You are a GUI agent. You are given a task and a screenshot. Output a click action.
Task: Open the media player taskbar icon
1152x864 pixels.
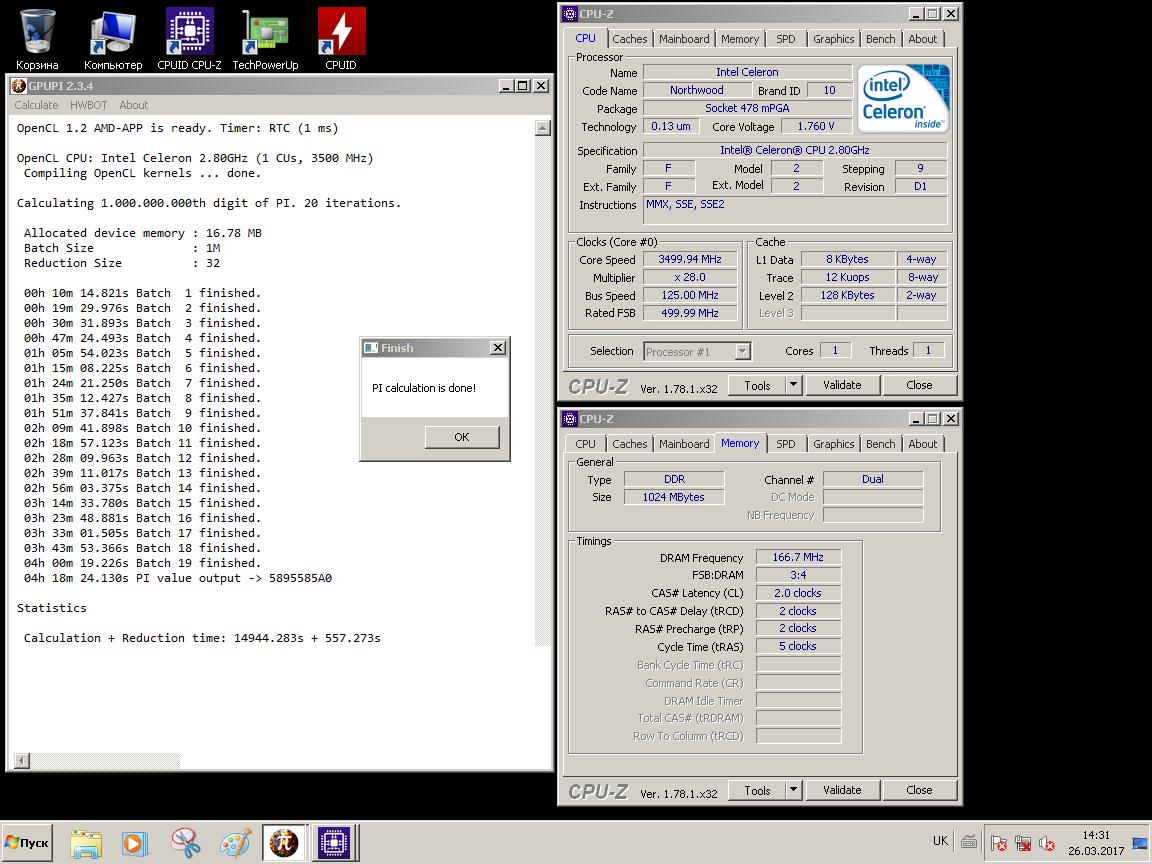point(134,843)
